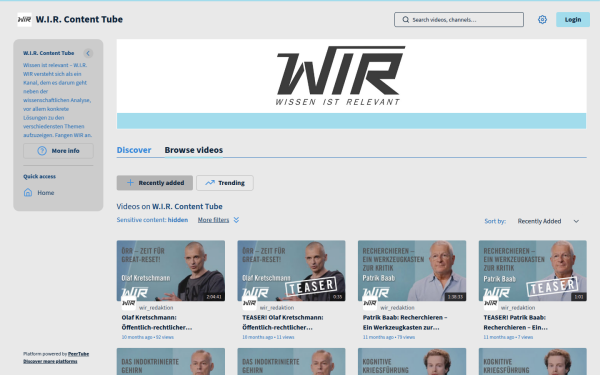Viewport: 600px width, 375px height.
Task: Click title 'Patrik Baab: Recherchieren – Ein Werkzeugkasten zur...'
Action: [405, 322]
